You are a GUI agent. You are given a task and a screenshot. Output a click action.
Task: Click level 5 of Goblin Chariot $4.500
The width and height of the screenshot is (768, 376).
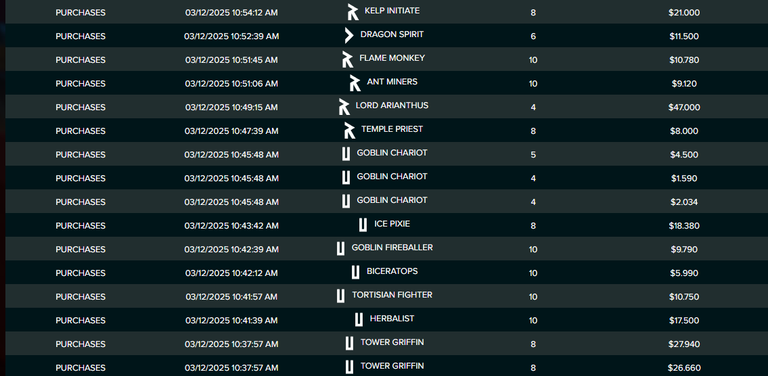pos(533,155)
